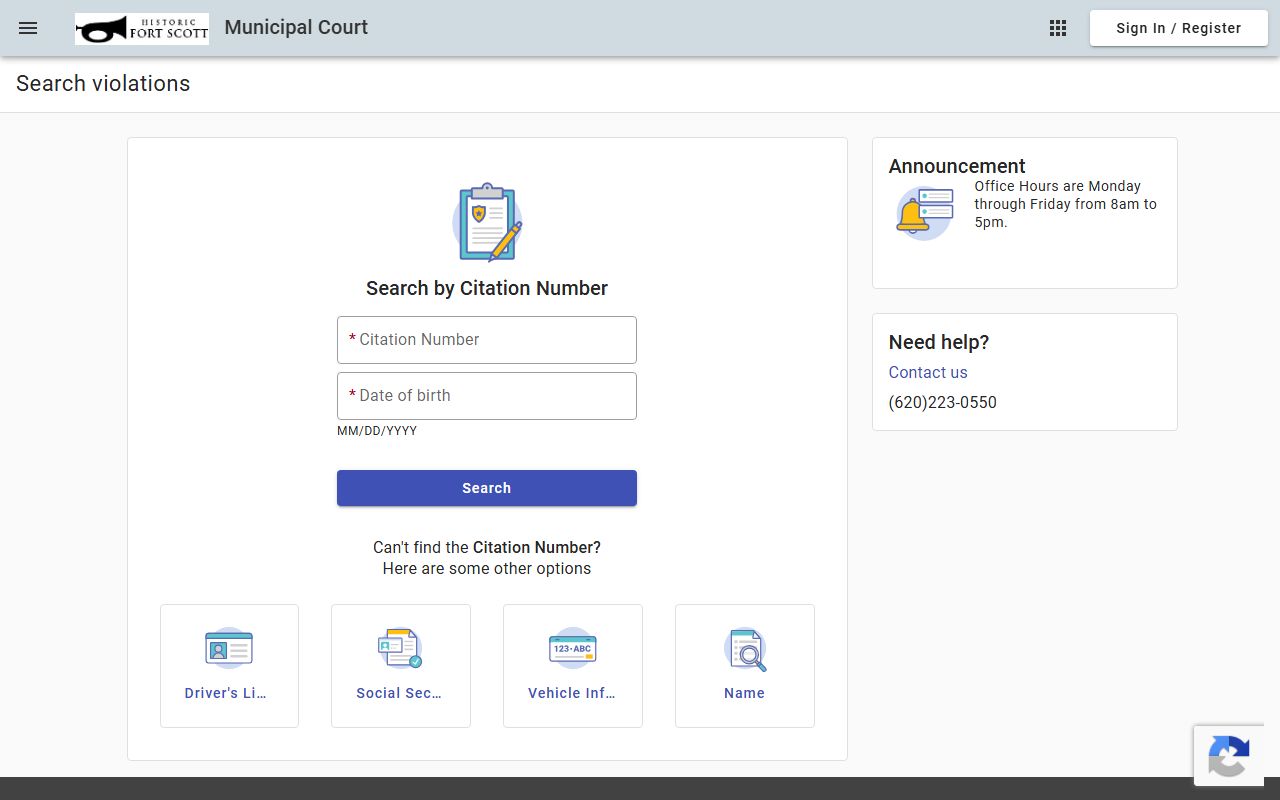Viewport: 1280px width, 800px height.
Task: Search by Name option
Action: pyautogui.click(x=745, y=666)
